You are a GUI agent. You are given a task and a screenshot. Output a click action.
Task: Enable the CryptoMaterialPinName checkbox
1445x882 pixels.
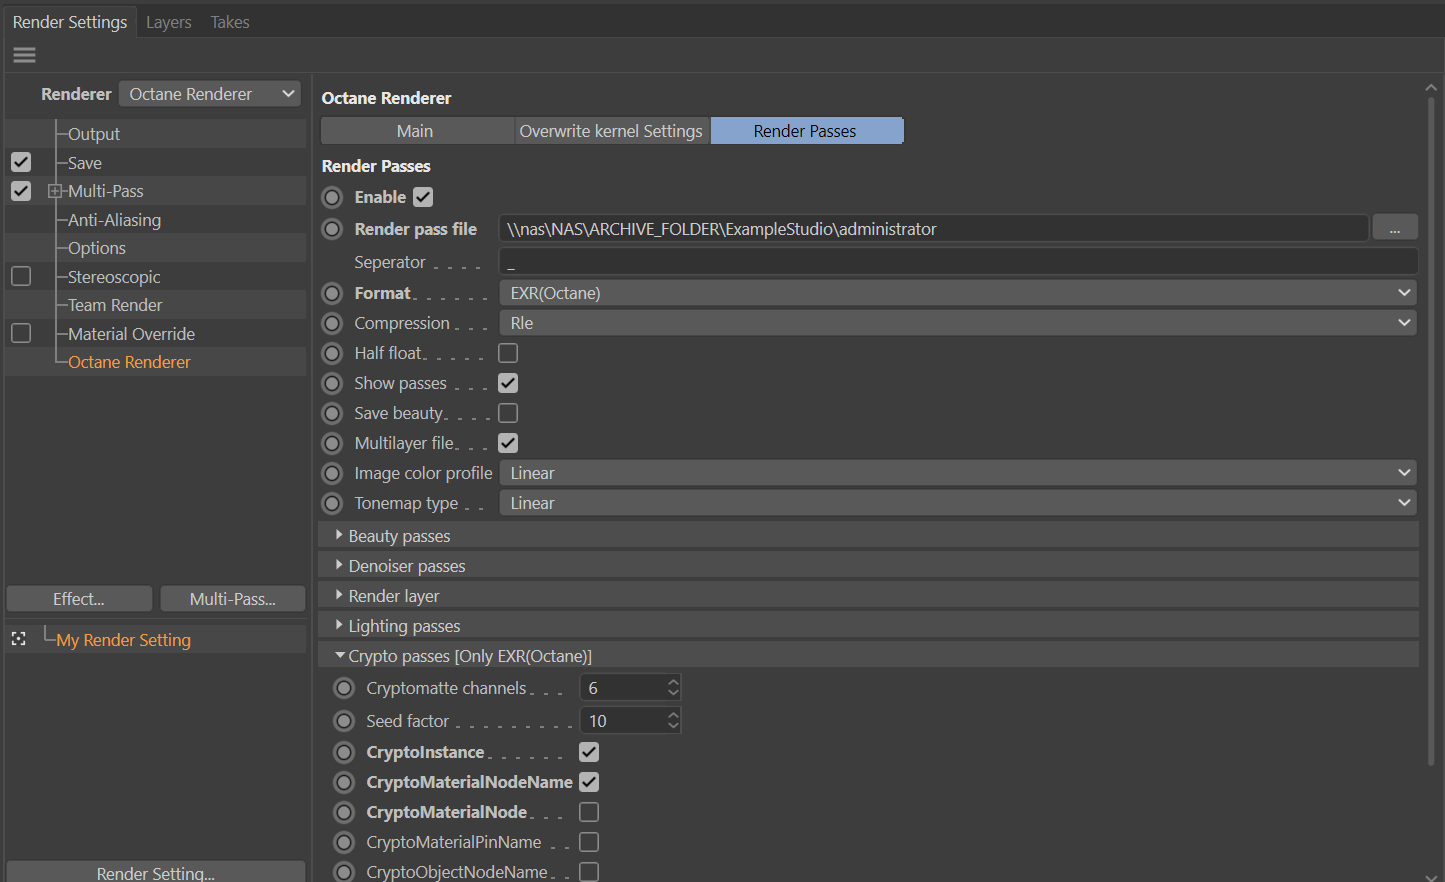589,842
